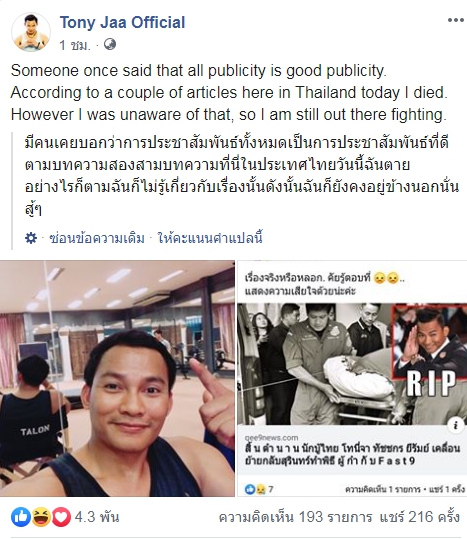
Task: Open the ความคิดเห็น 193 รายการ comments
Action: pos(296,517)
